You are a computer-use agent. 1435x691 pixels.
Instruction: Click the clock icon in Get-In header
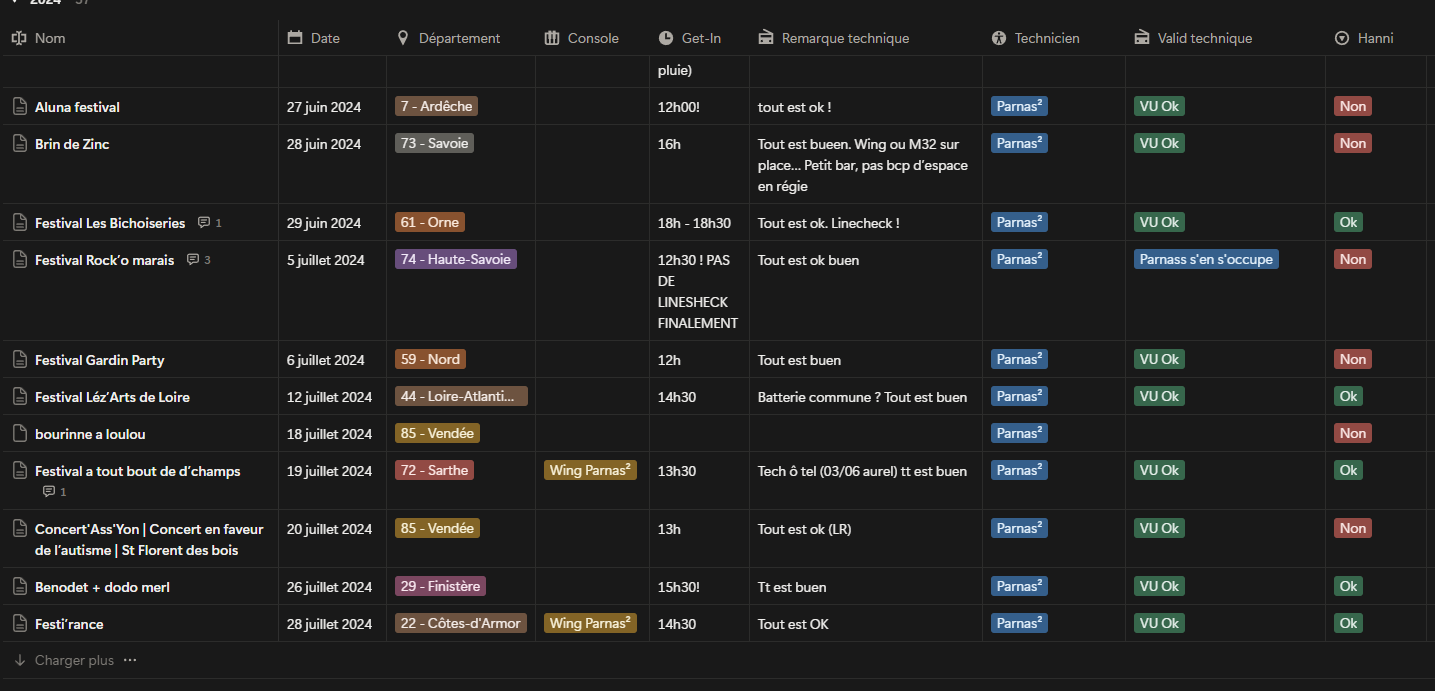[666, 38]
